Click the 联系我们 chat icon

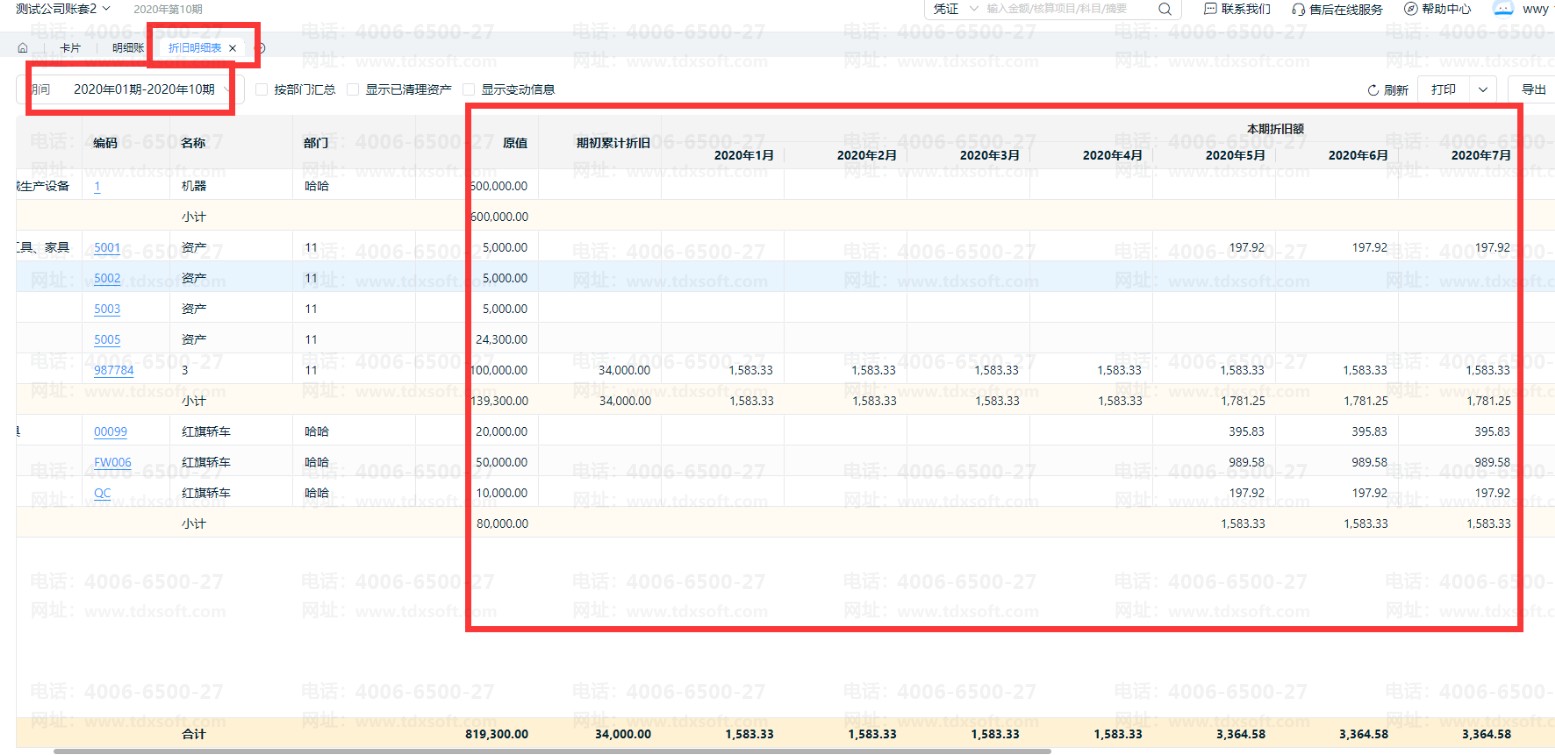[1211, 9]
